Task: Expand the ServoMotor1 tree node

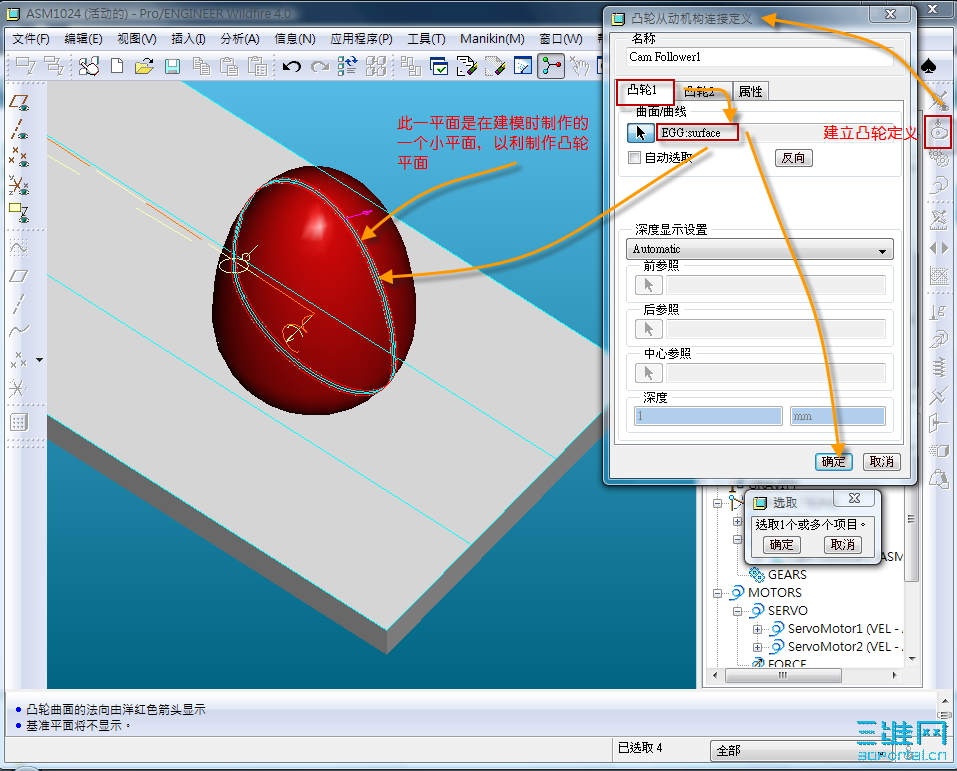Action: coord(757,629)
